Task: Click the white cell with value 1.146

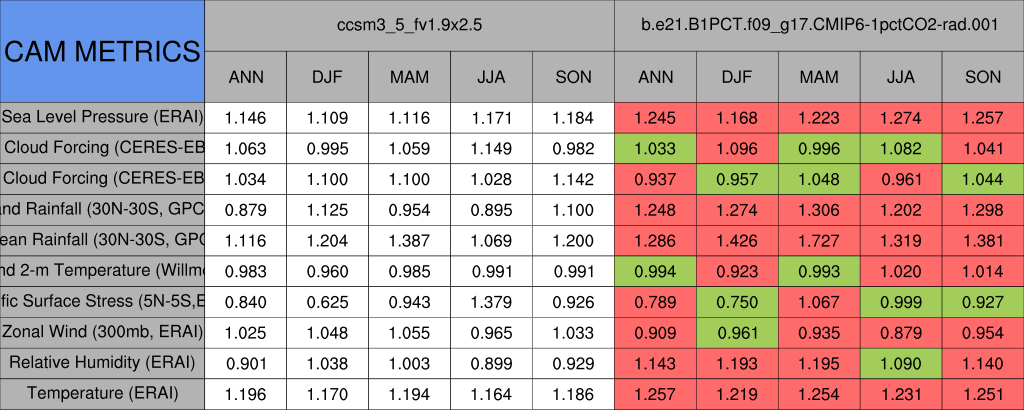Action: [x=246, y=117]
